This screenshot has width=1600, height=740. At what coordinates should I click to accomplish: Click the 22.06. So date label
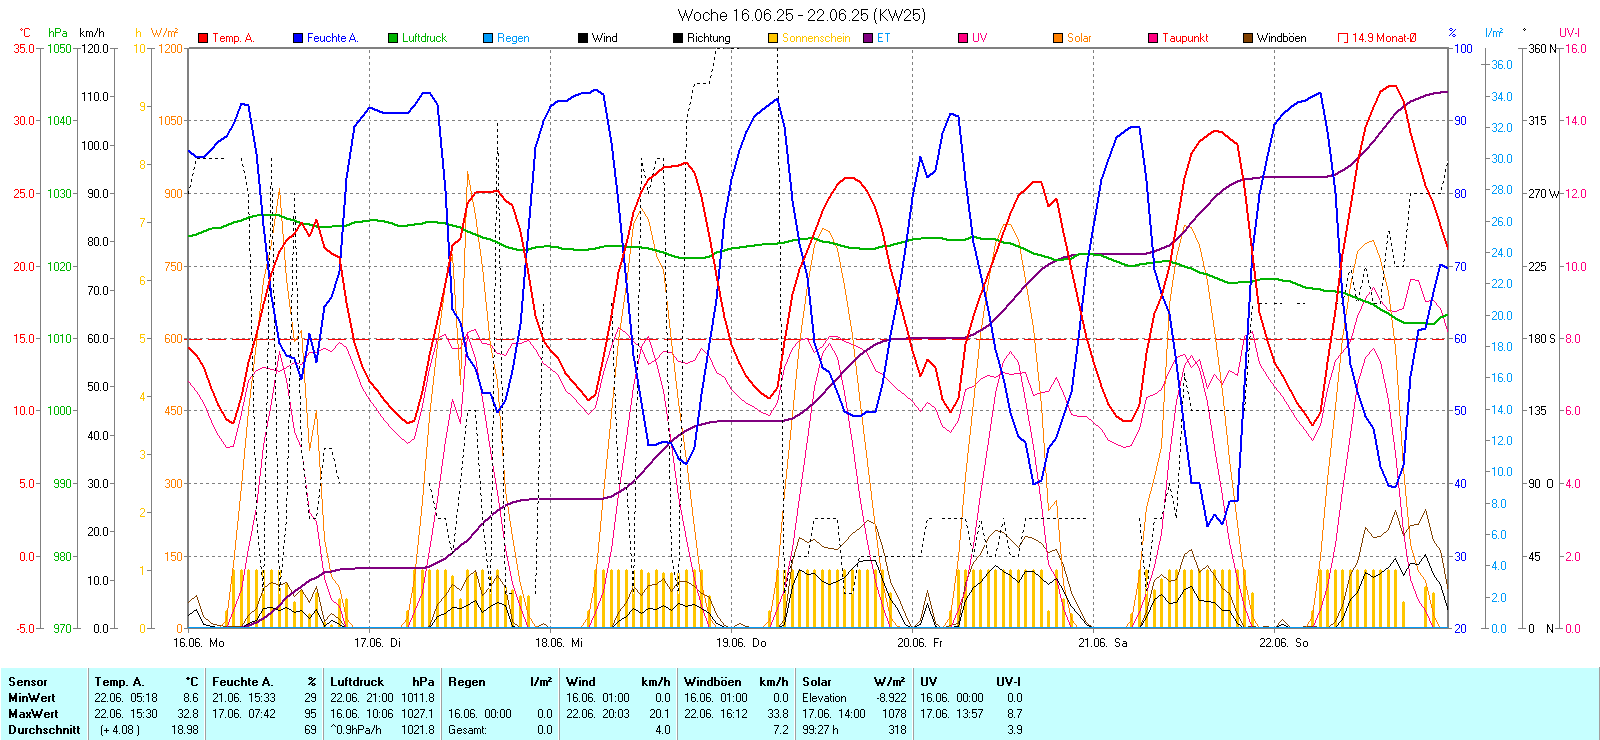point(1284,643)
